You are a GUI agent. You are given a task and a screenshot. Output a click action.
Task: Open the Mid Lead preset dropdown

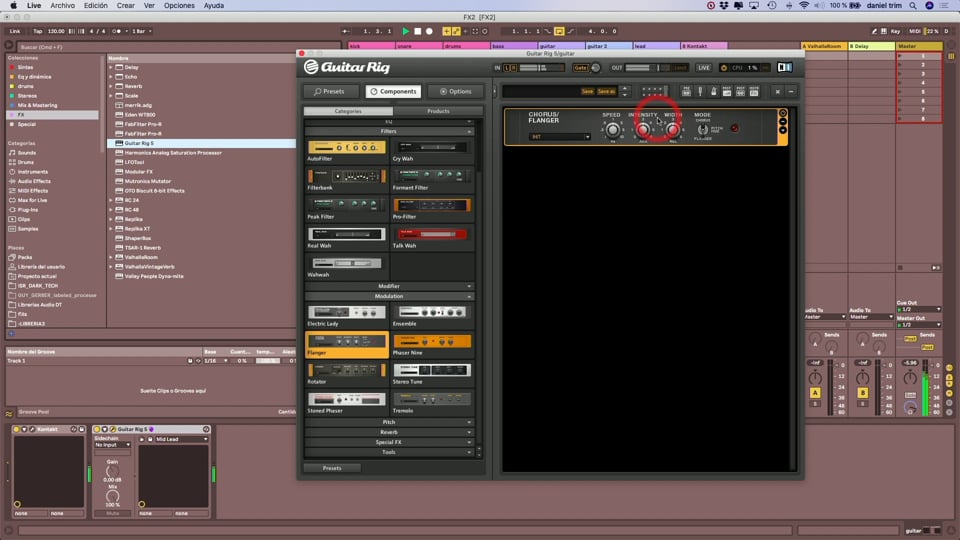(181, 439)
